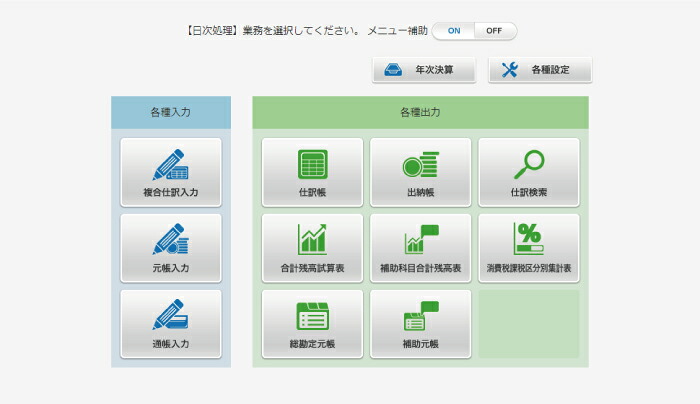The height and width of the screenshot is (404, 700).
Task: Click the tray icon in 年次決算
Action: (393, 70)
